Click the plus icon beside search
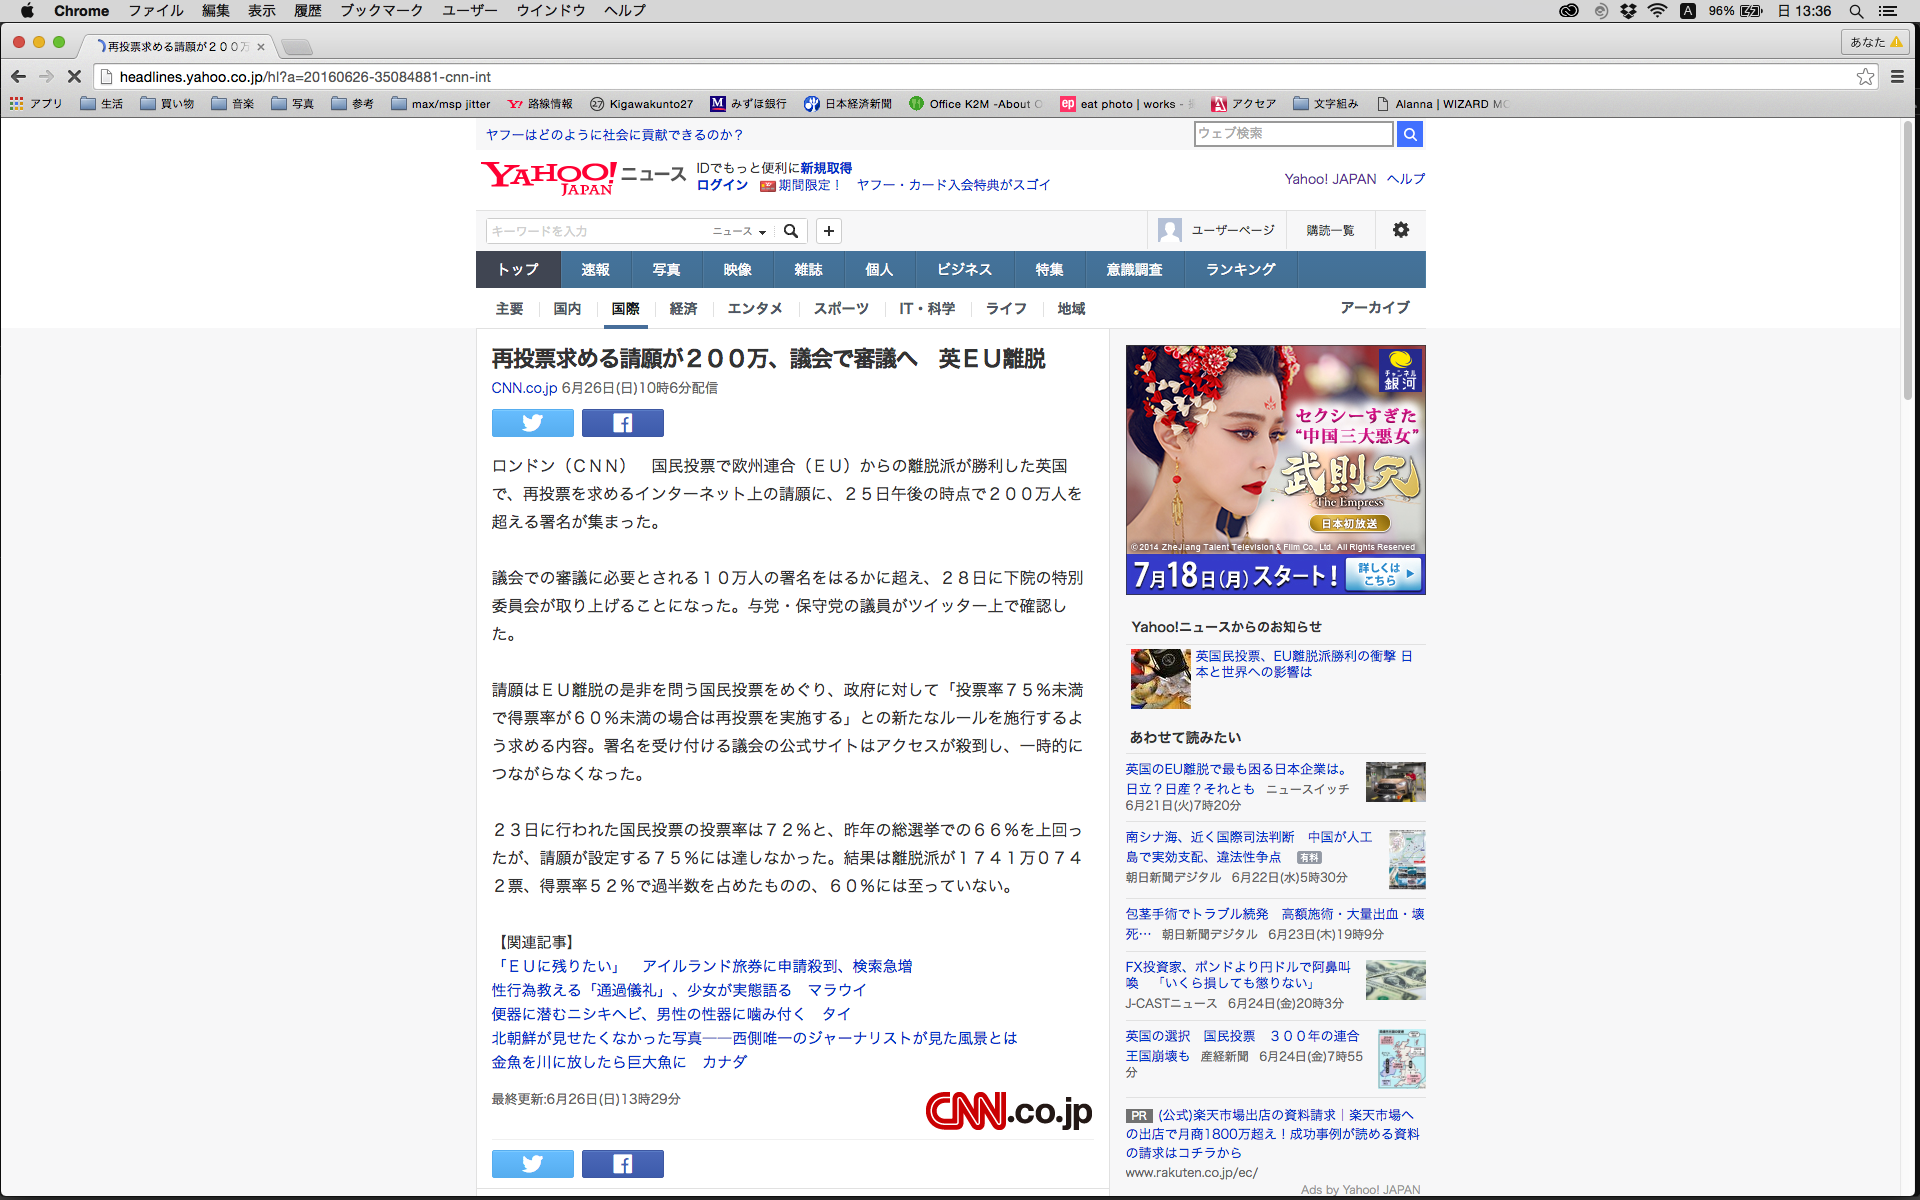Viewport: 1920px width, 1200px height. [829, 231]
